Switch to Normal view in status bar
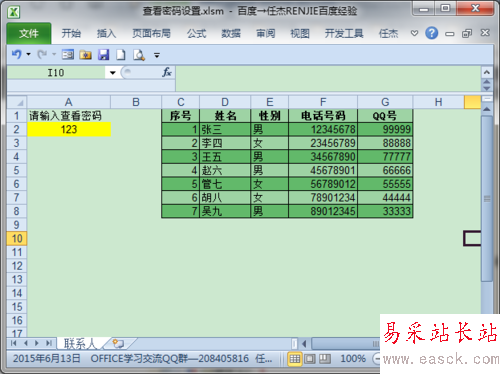The height and width of the screenshot is (374, 500). coord(295,359)
